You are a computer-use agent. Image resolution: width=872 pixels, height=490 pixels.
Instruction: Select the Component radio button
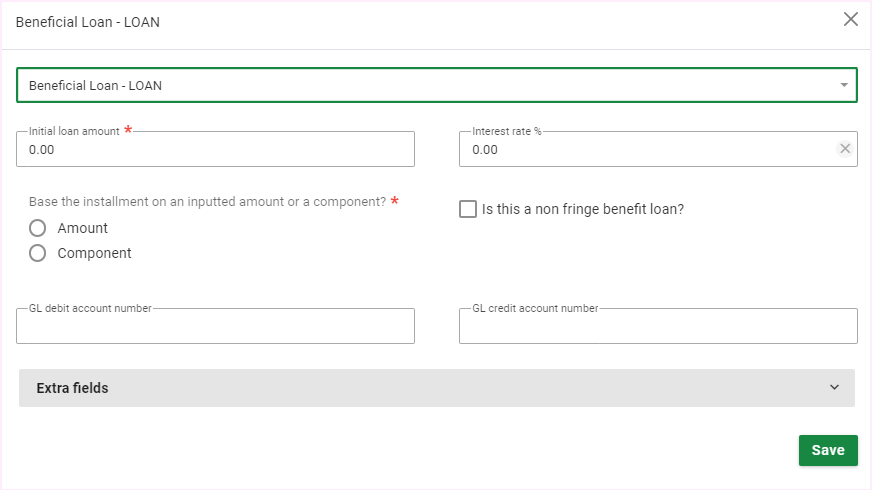(38, 253)
